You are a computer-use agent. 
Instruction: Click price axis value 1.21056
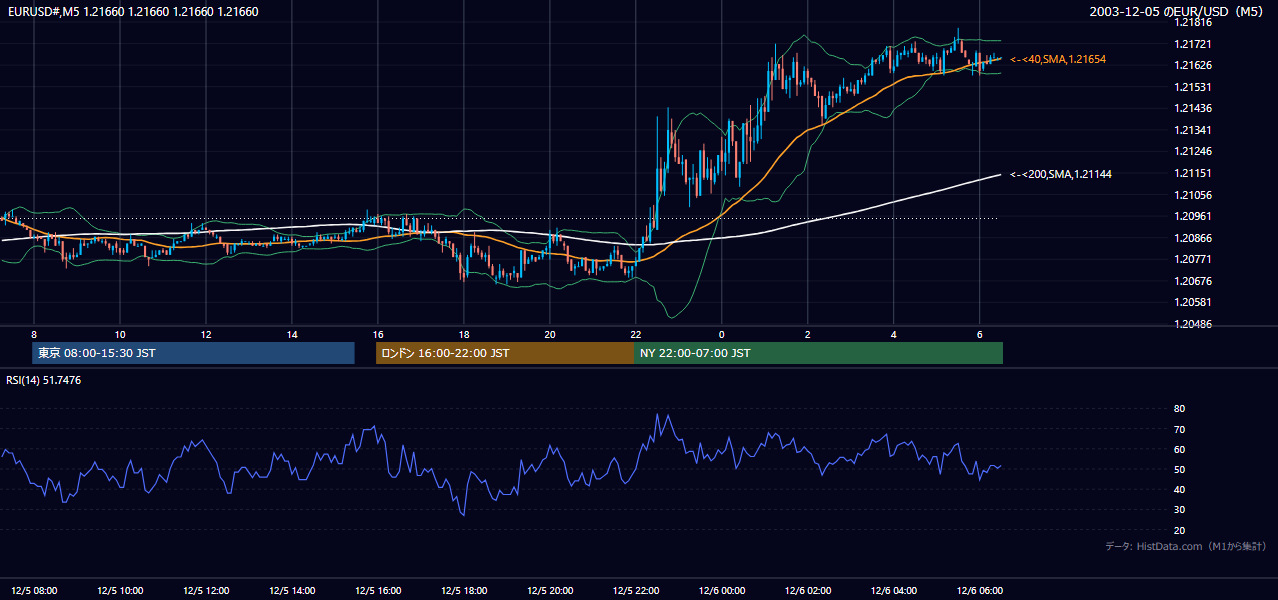(1192, 195)
